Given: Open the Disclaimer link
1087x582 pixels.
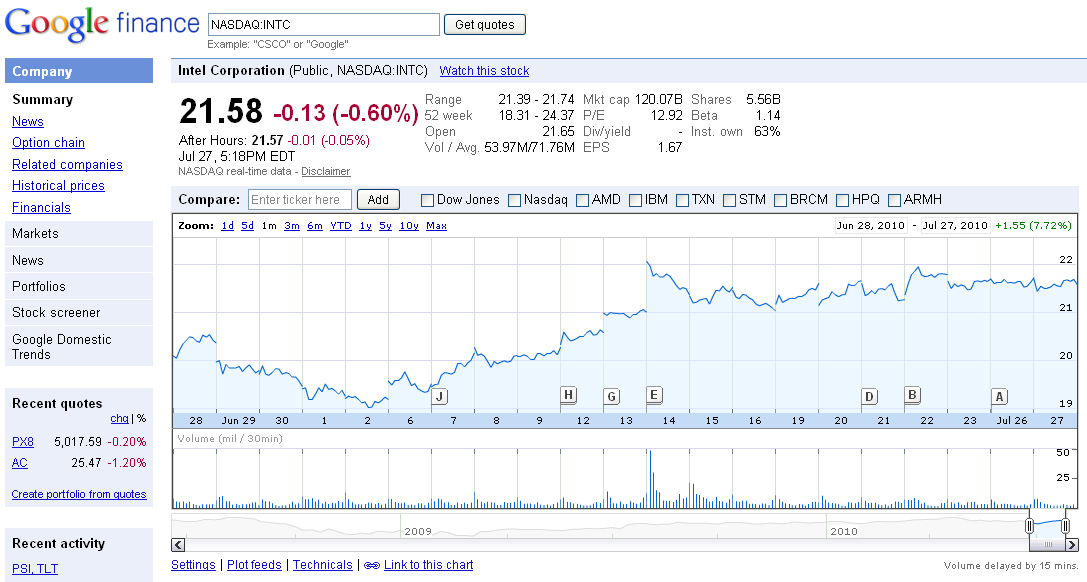Looking at the screenshot, I should [326, 171].
